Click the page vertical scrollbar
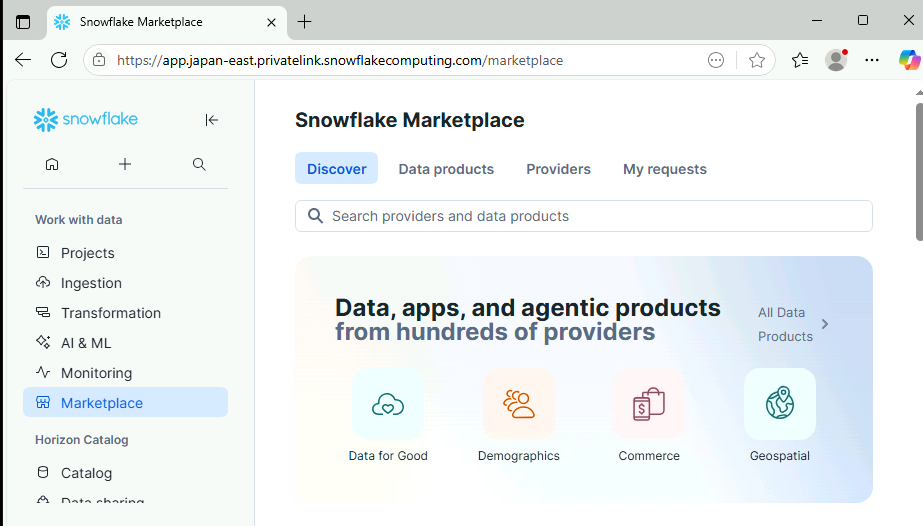 pyautogui.click(x=919, y=170)
